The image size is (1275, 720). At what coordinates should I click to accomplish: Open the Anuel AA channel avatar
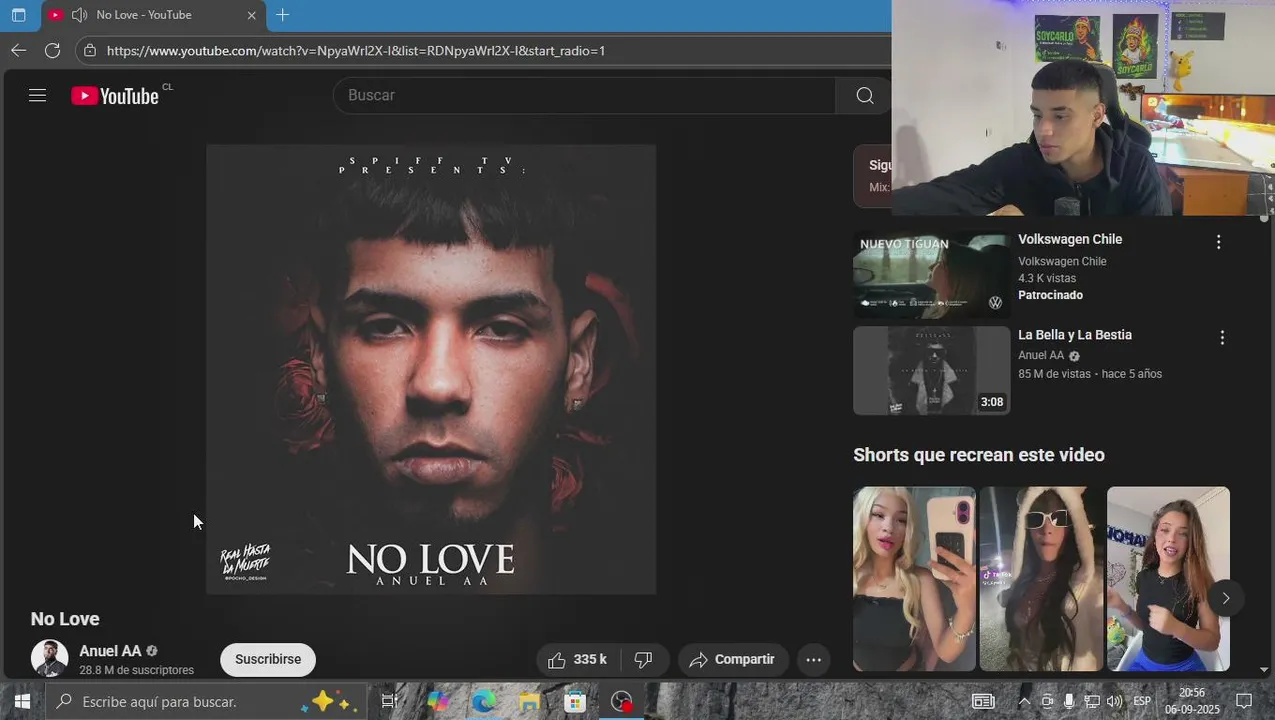(49, 658)
